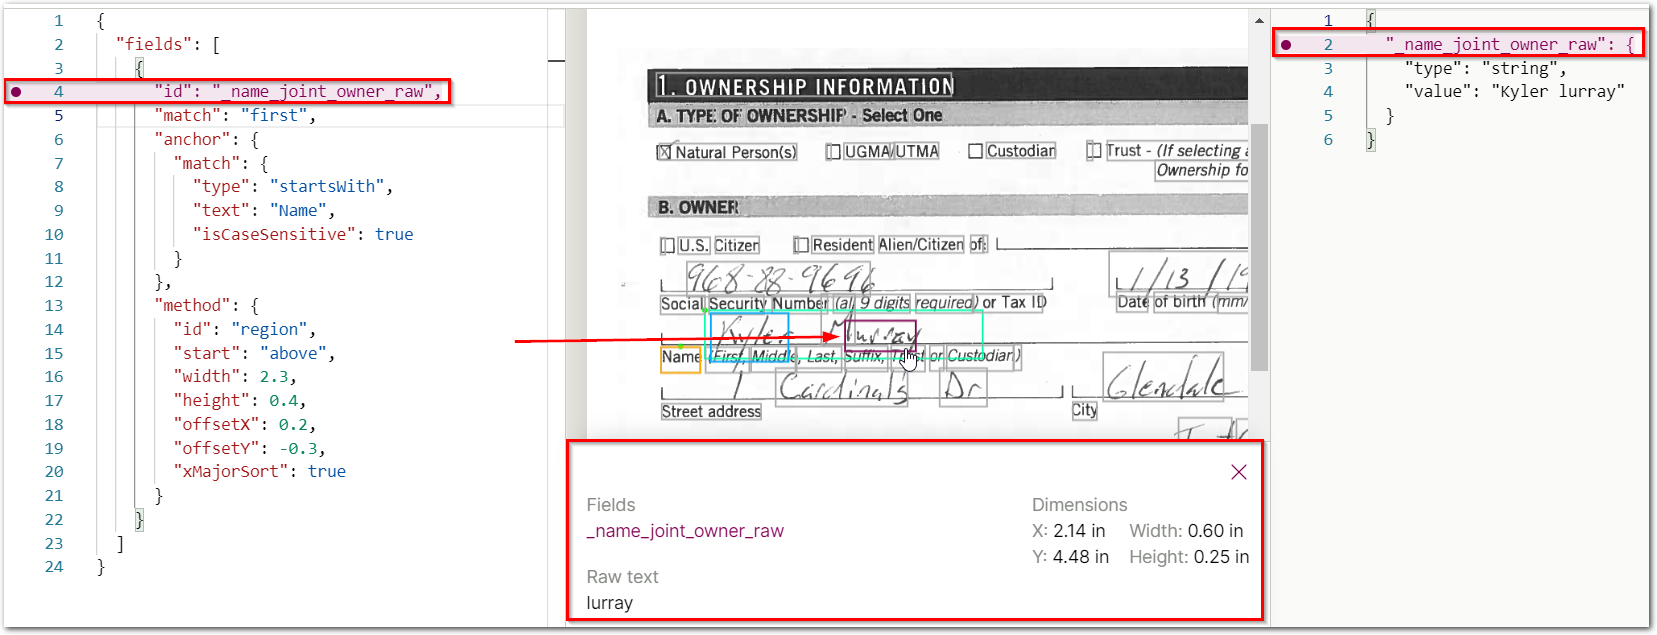Click the "text": "Name" line
This screenshot has width=1657, height=635.
[x=264, y=210]
